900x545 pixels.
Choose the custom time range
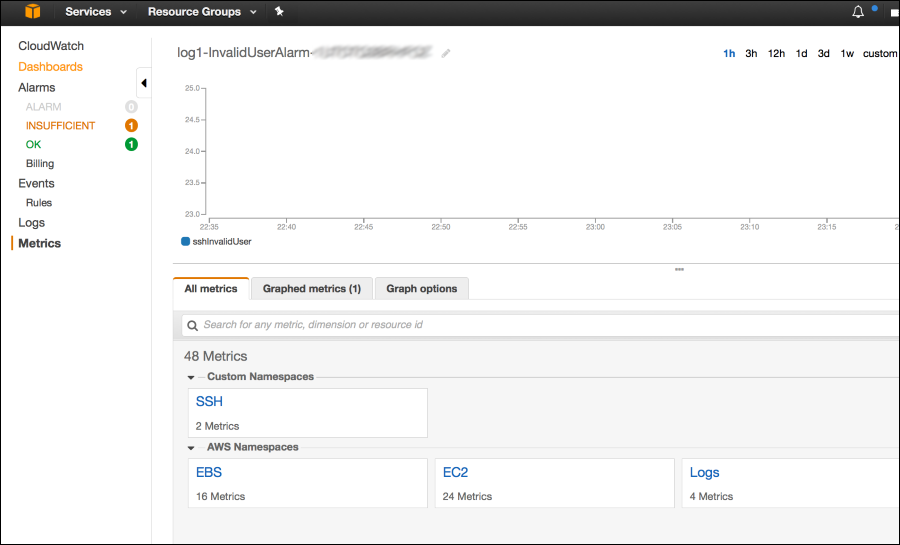880,53
